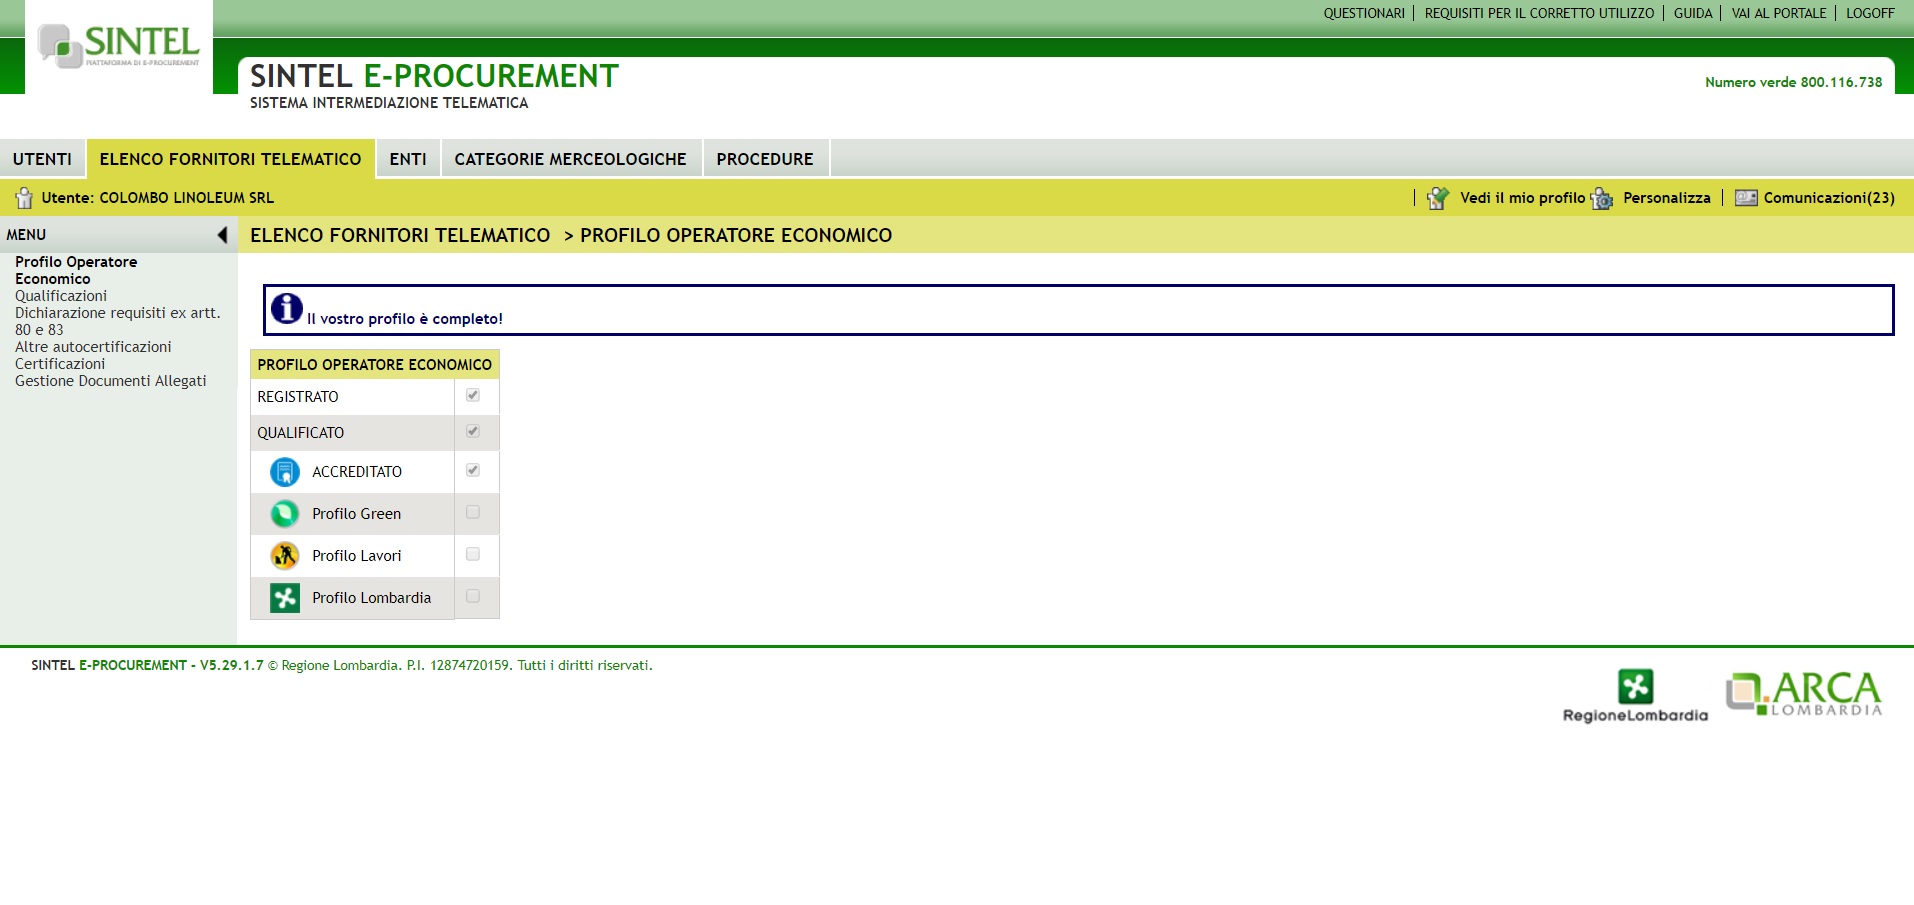Click the Profilo Lavori label

point(356,556)
